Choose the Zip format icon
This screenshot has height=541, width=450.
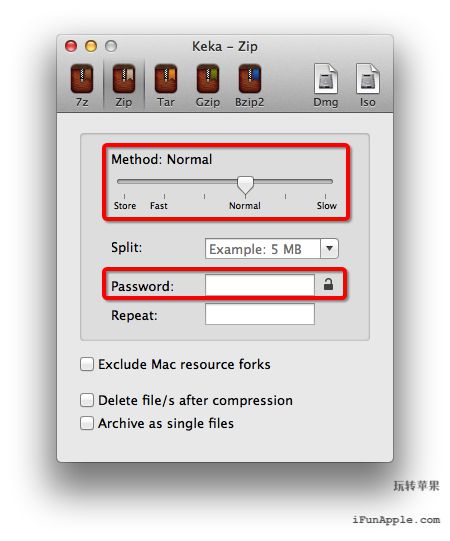(x=124, y=86)
